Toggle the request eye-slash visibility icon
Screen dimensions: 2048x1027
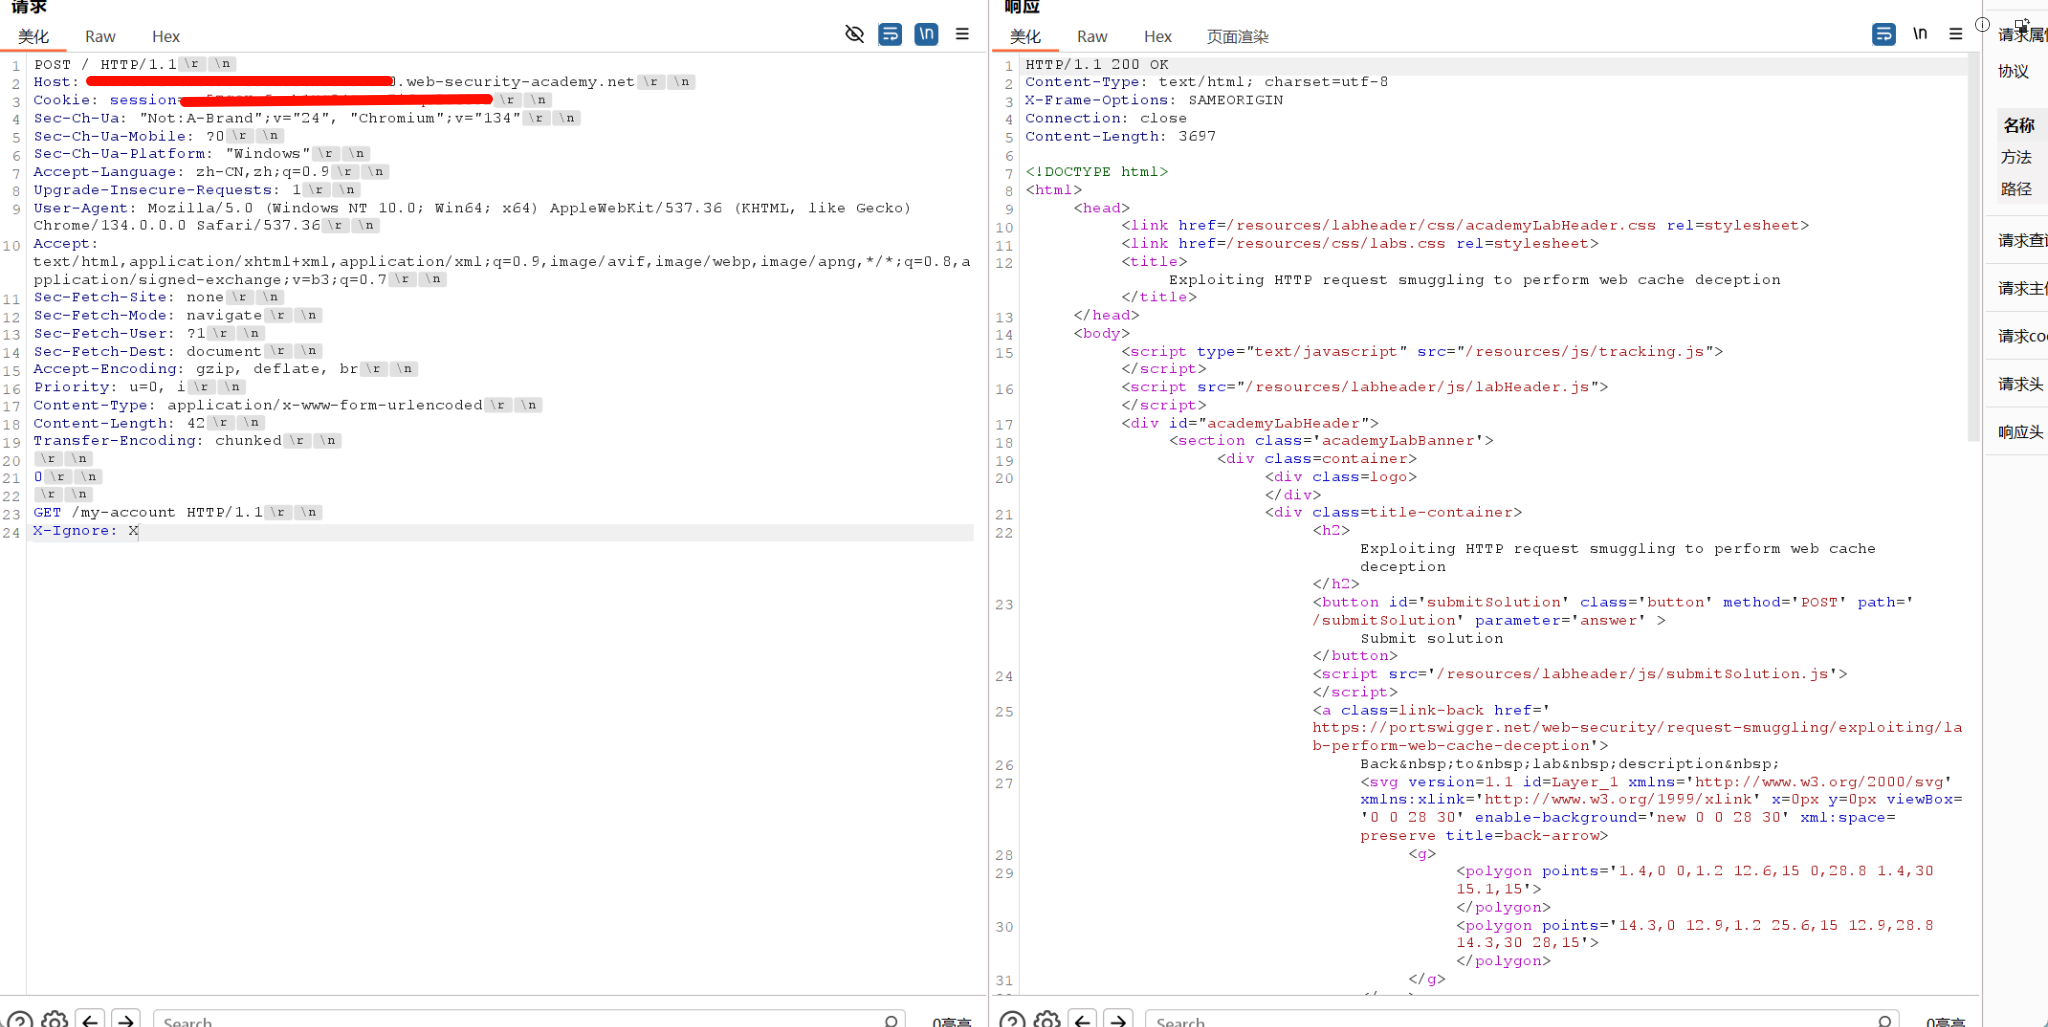click(854, 34)
